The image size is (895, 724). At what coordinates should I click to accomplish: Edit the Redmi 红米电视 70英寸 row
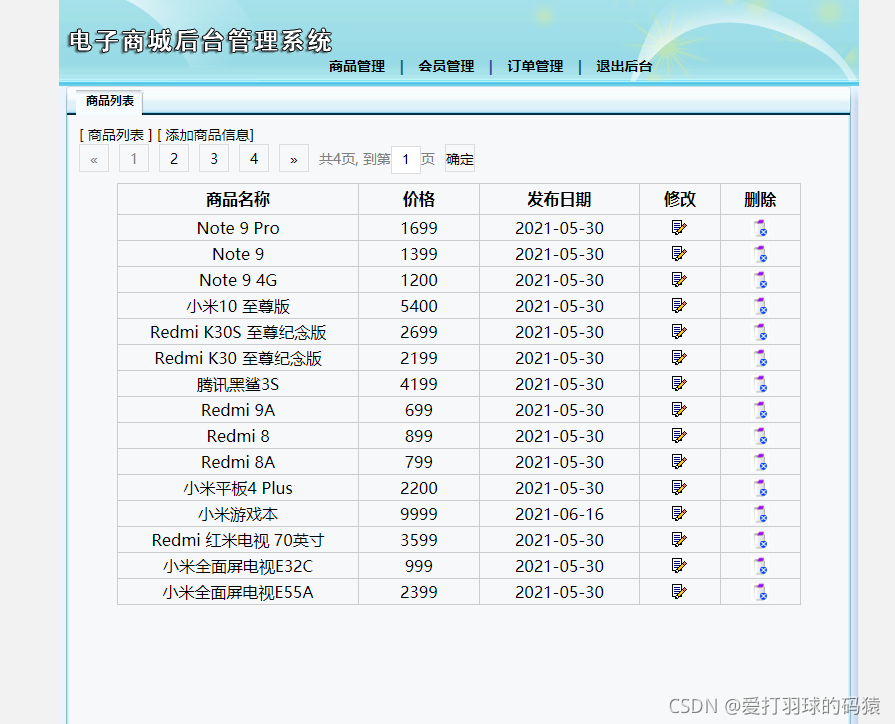(x=680, y=539)
